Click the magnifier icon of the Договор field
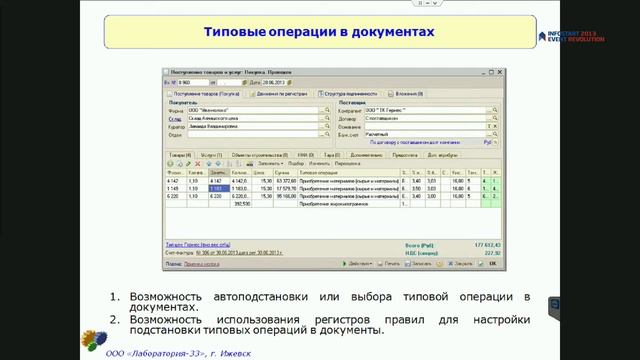This screenshot has height=360, width=640. 495,118
